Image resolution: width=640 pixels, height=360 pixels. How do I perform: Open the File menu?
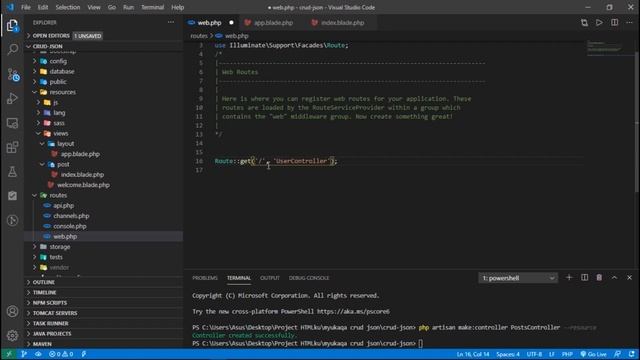click(26, 7)
